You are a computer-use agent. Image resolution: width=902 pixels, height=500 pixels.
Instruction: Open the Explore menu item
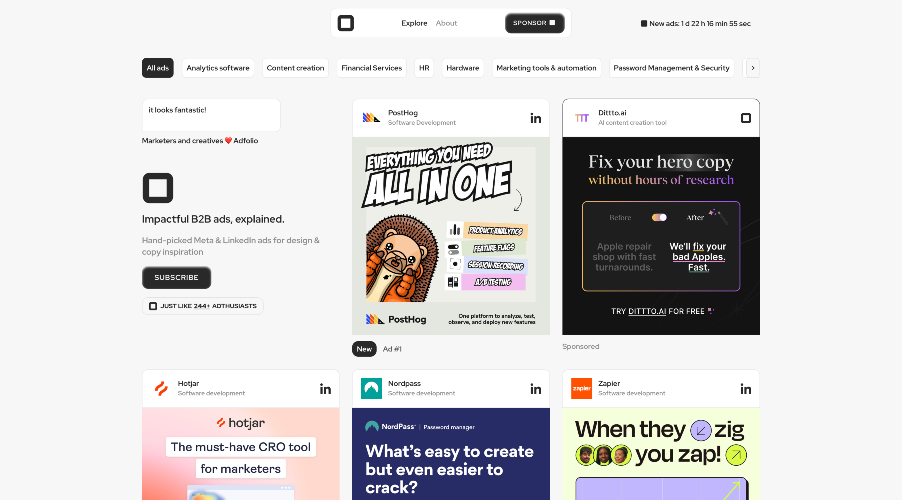coord(414,23)
